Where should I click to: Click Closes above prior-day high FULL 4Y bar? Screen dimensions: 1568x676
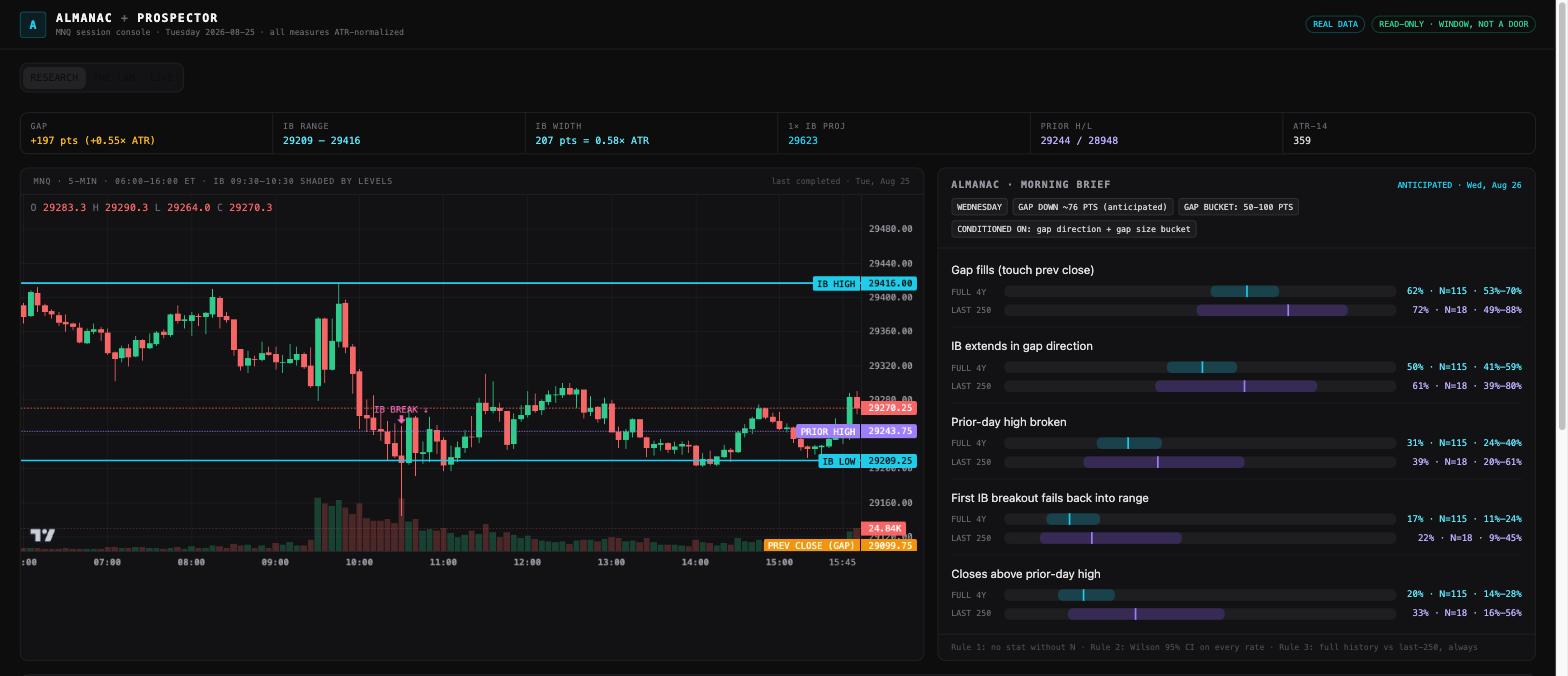click(x=1200, y=595)
